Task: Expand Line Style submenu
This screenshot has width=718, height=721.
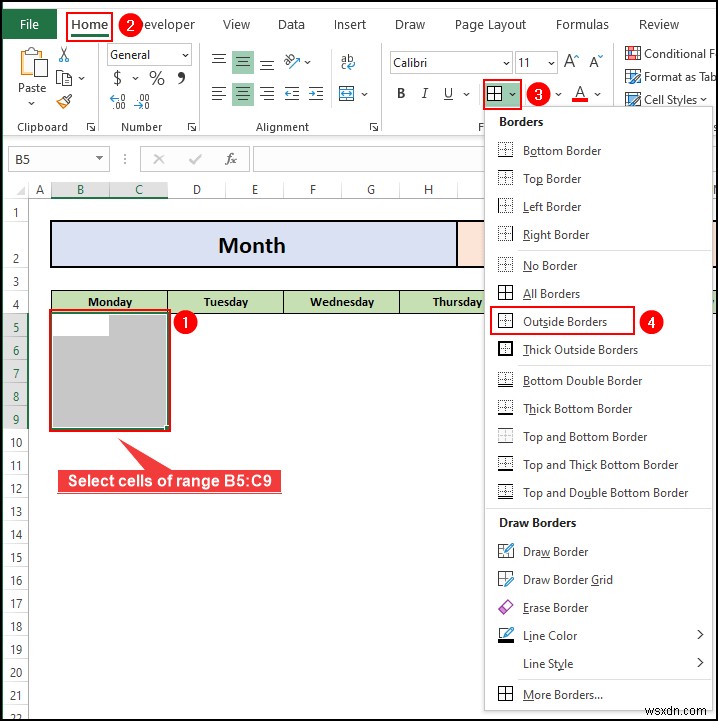Action: click(x=597, y=663)
